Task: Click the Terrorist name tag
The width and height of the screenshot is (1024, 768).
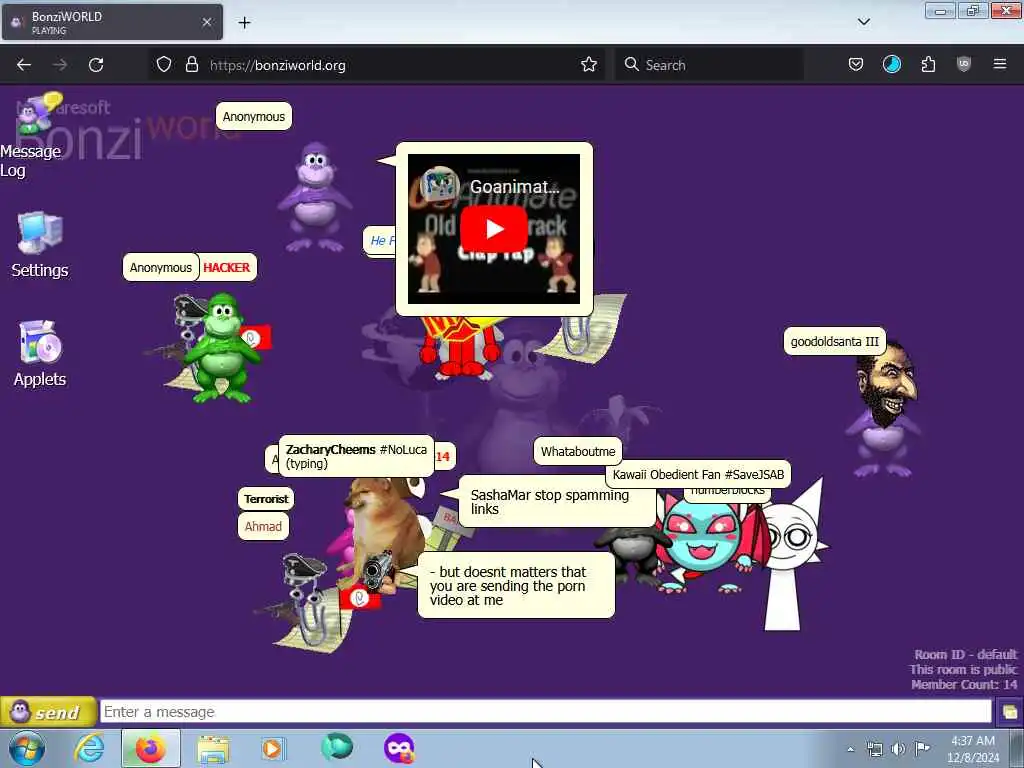Action: tap(266, 499)
